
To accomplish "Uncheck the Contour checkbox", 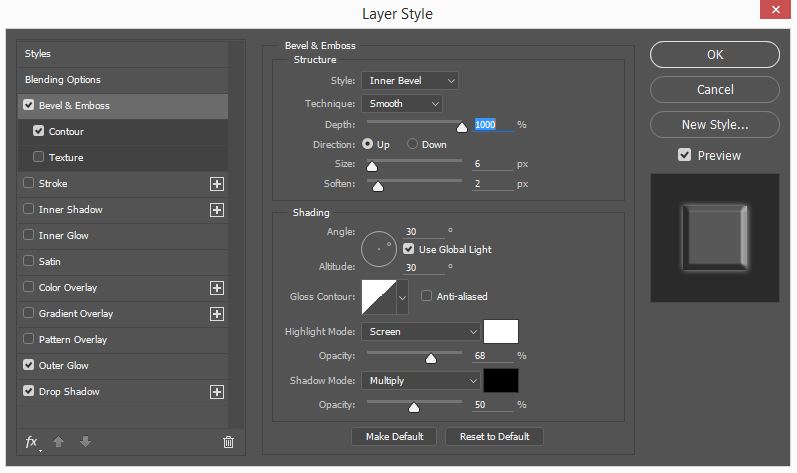I will (38, 131).
